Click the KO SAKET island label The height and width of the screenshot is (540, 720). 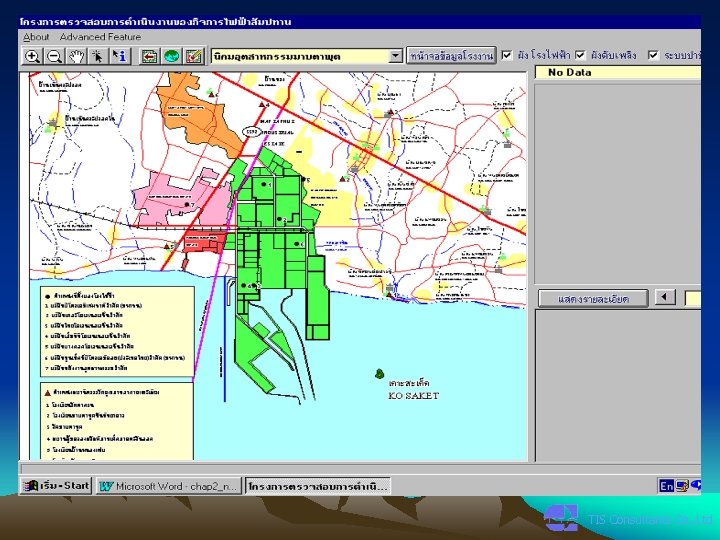coord(414,395)
